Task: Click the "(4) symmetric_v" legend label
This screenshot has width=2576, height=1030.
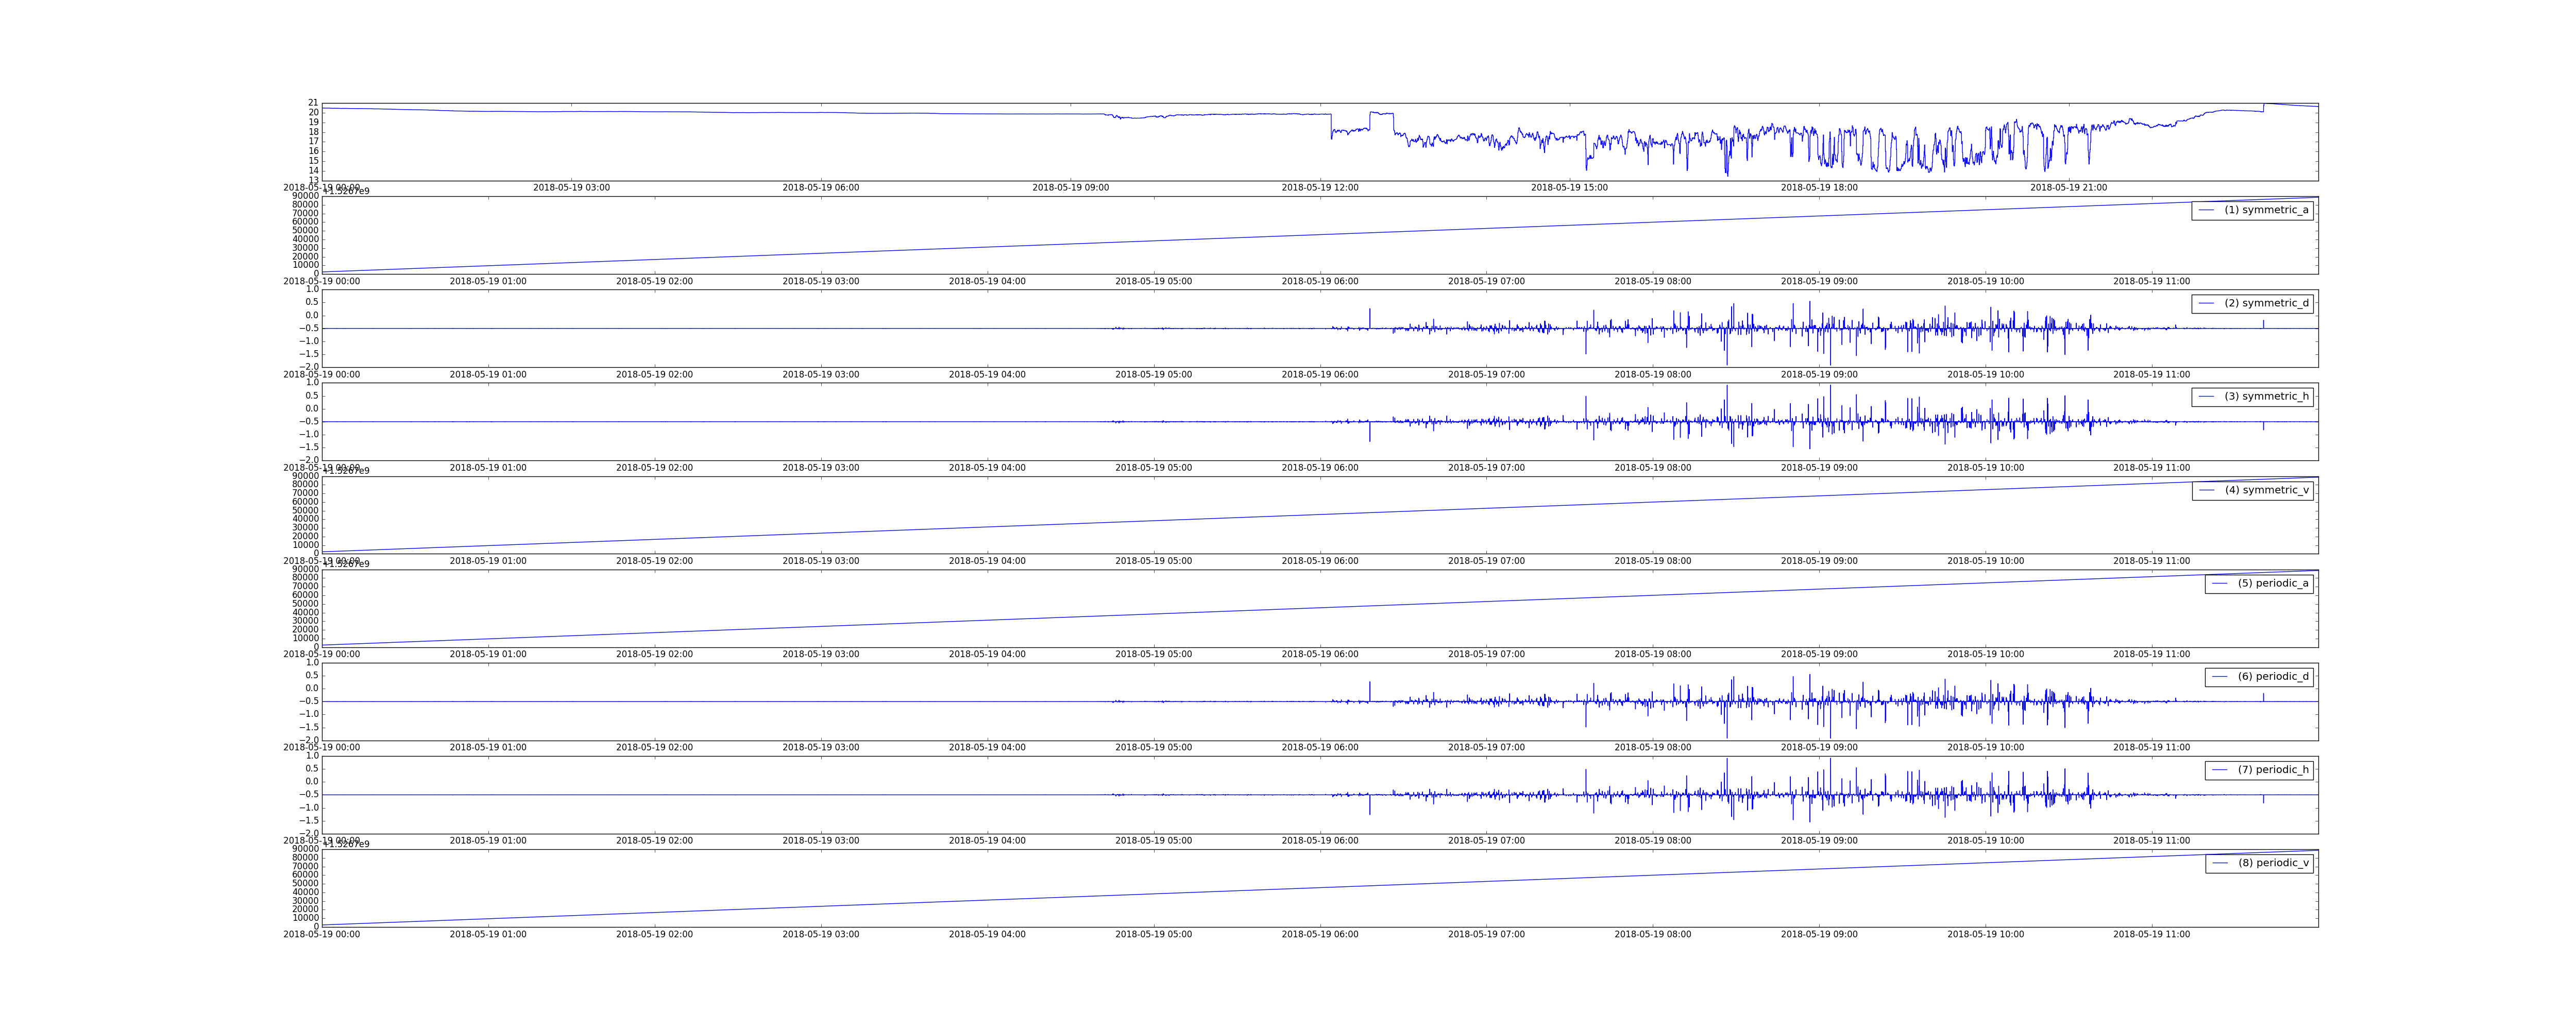Action: [2266, 490]
